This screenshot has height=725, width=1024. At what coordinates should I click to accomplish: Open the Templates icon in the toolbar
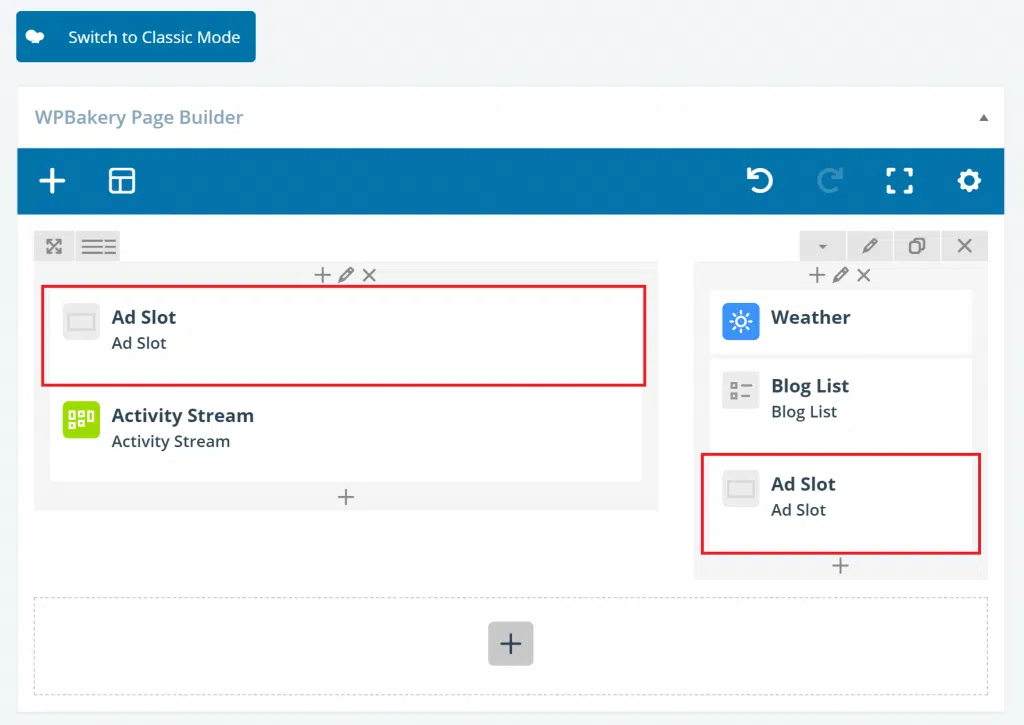[122, 181]
